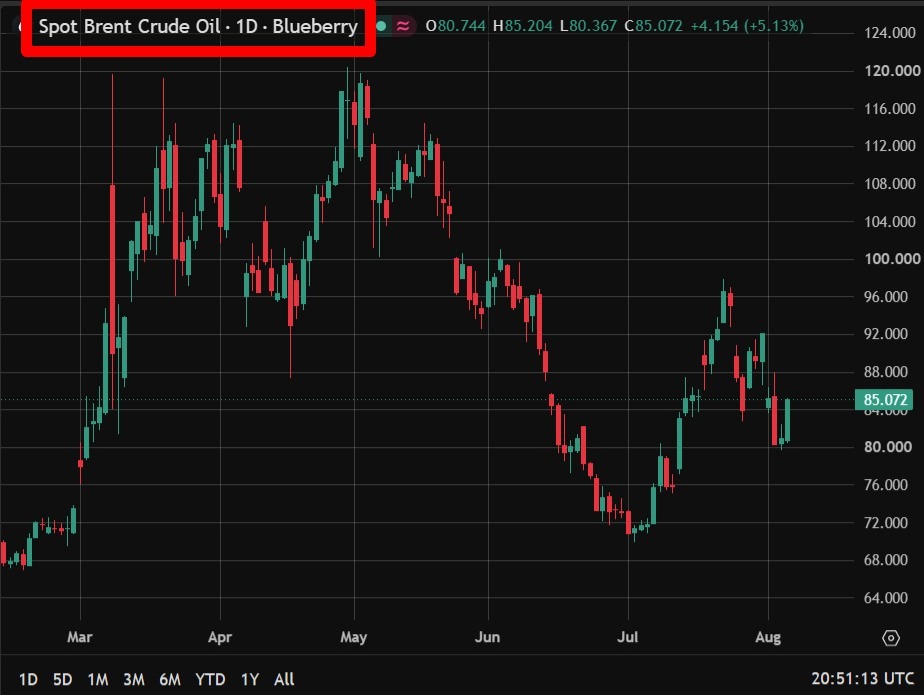Click the 124.000 price scale label
924x695 pixels.
coord(889,33)
